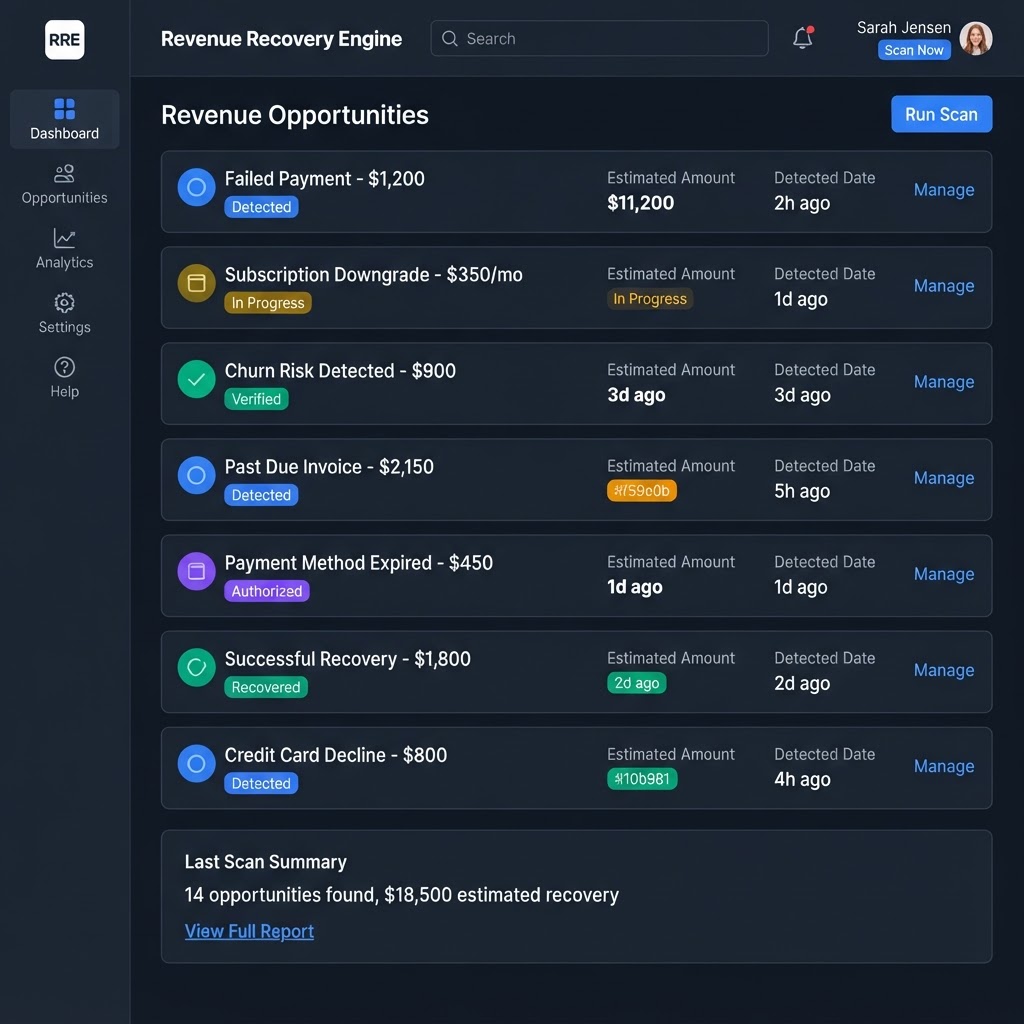Click the Scan Now badge
The image size is (1024, 1024).
coord(914,50)
